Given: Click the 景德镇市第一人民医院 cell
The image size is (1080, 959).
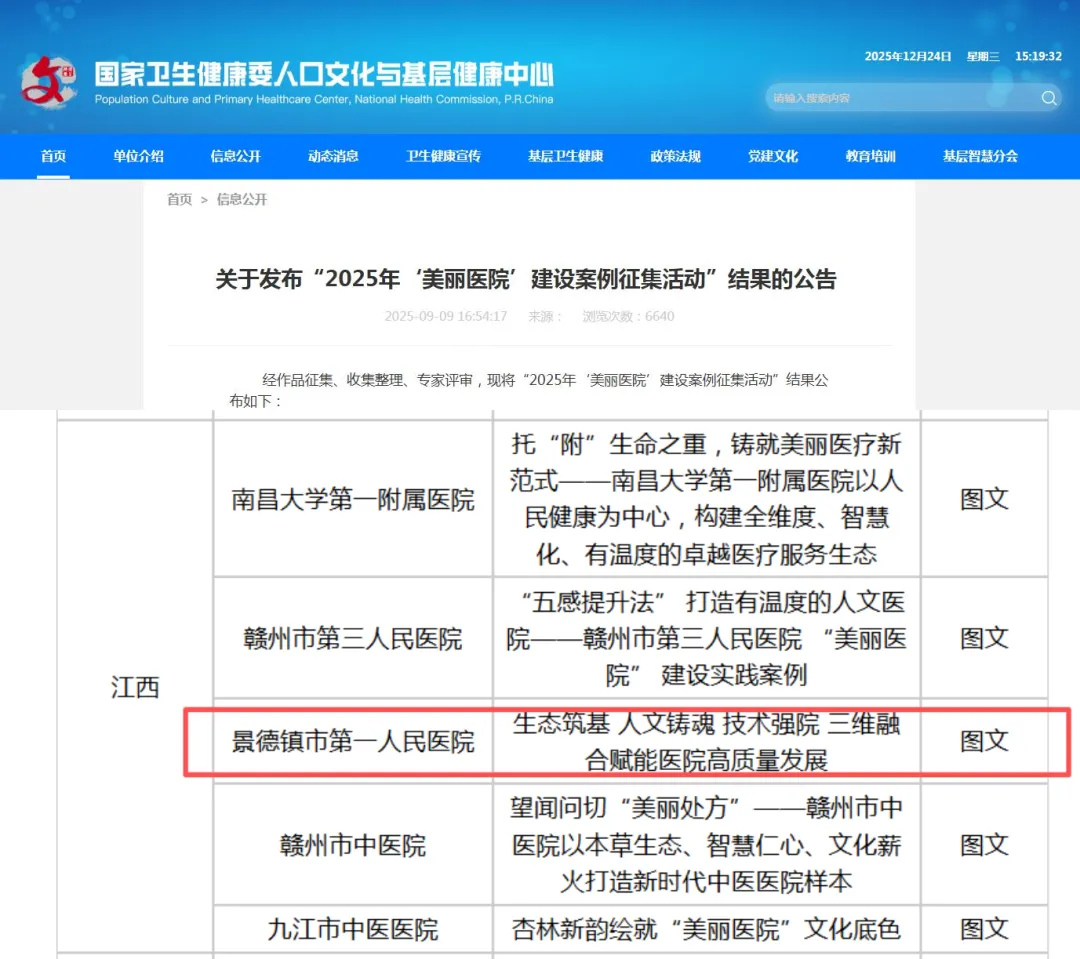Looking at the screenshot, I should pos(353,741).
